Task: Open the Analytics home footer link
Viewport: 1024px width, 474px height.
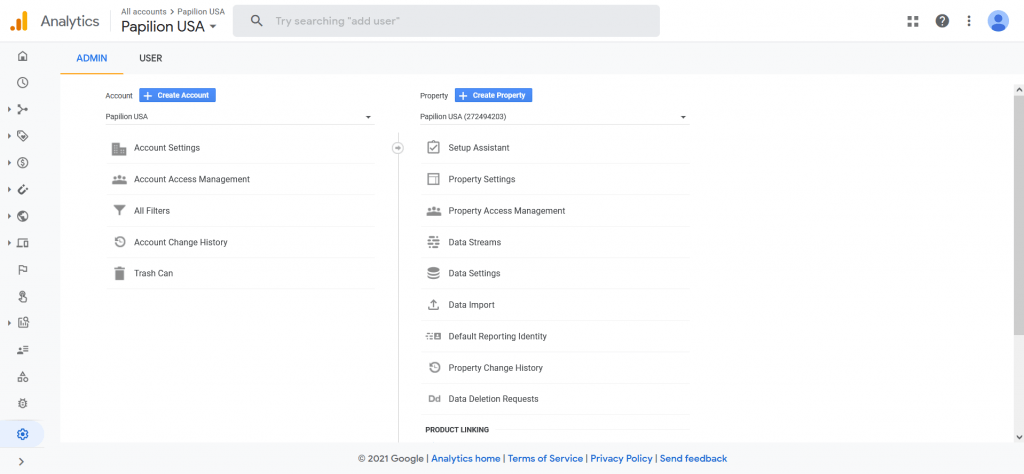Action: coord(466,458)
